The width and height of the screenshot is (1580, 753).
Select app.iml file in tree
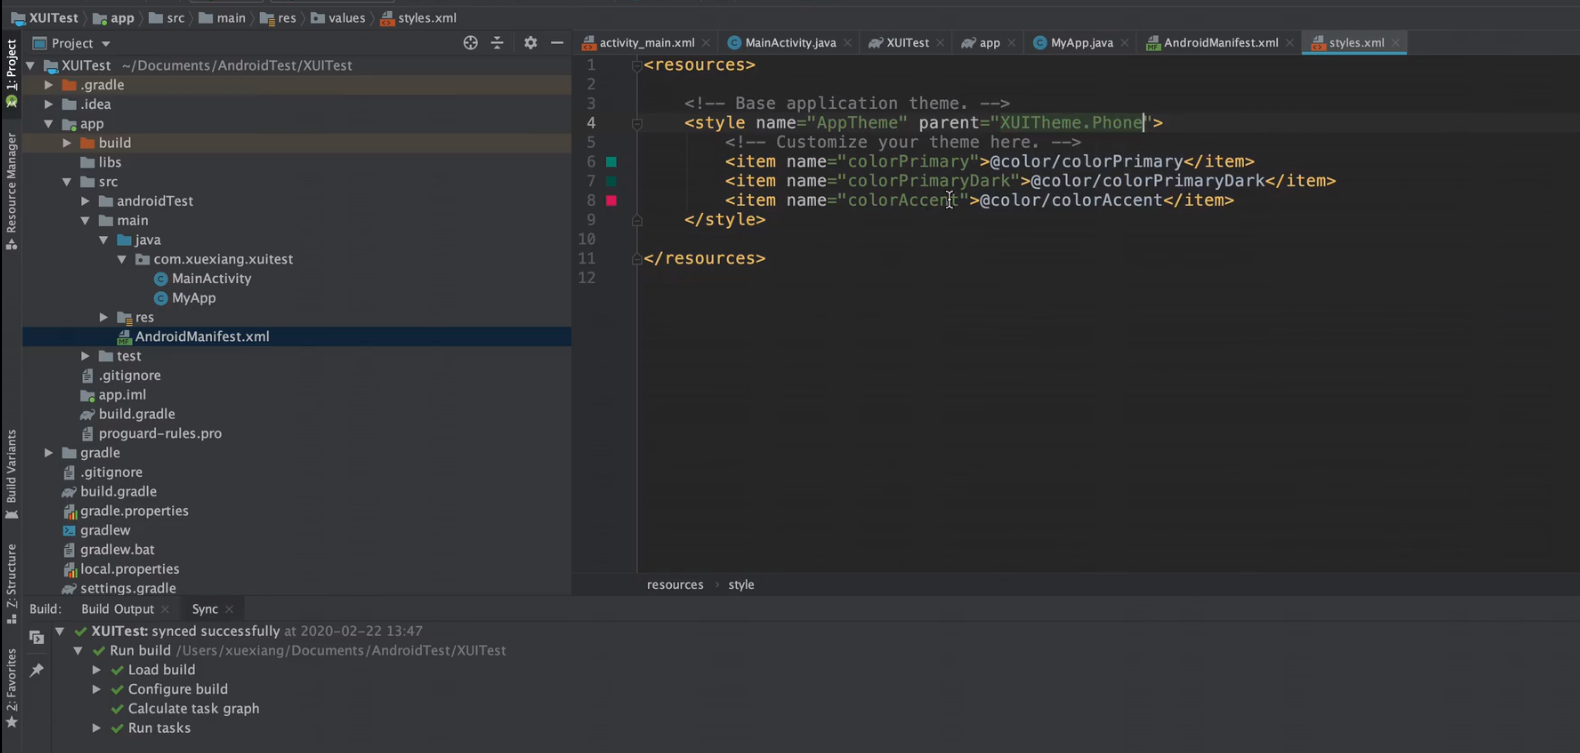pos(122,395)
